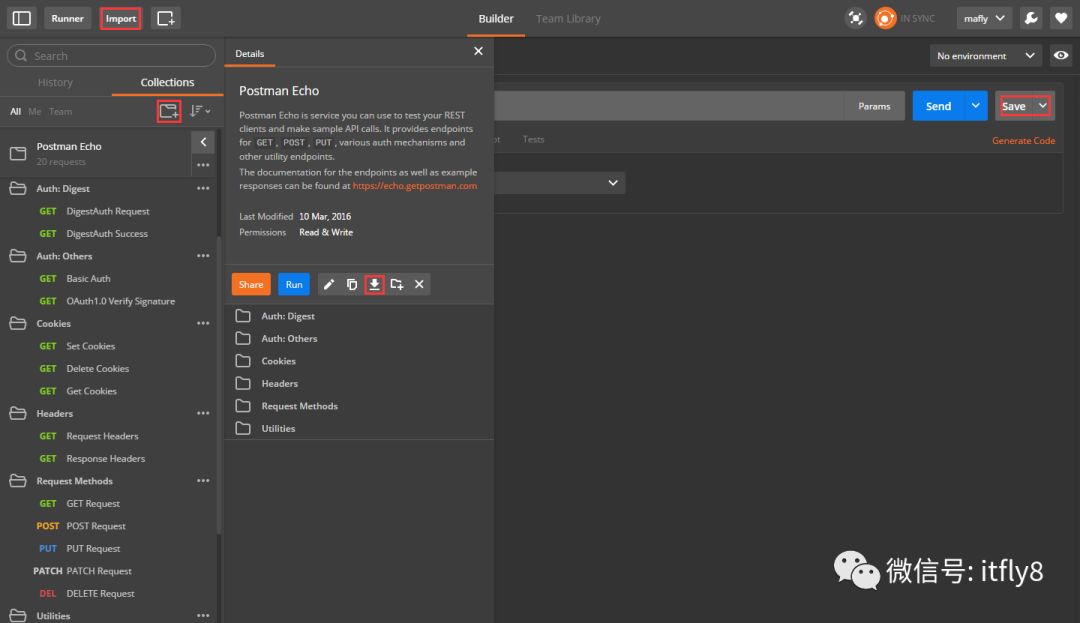
Task: Filter collections by Me
Action: pyautogui.click(x=34, y=112)
